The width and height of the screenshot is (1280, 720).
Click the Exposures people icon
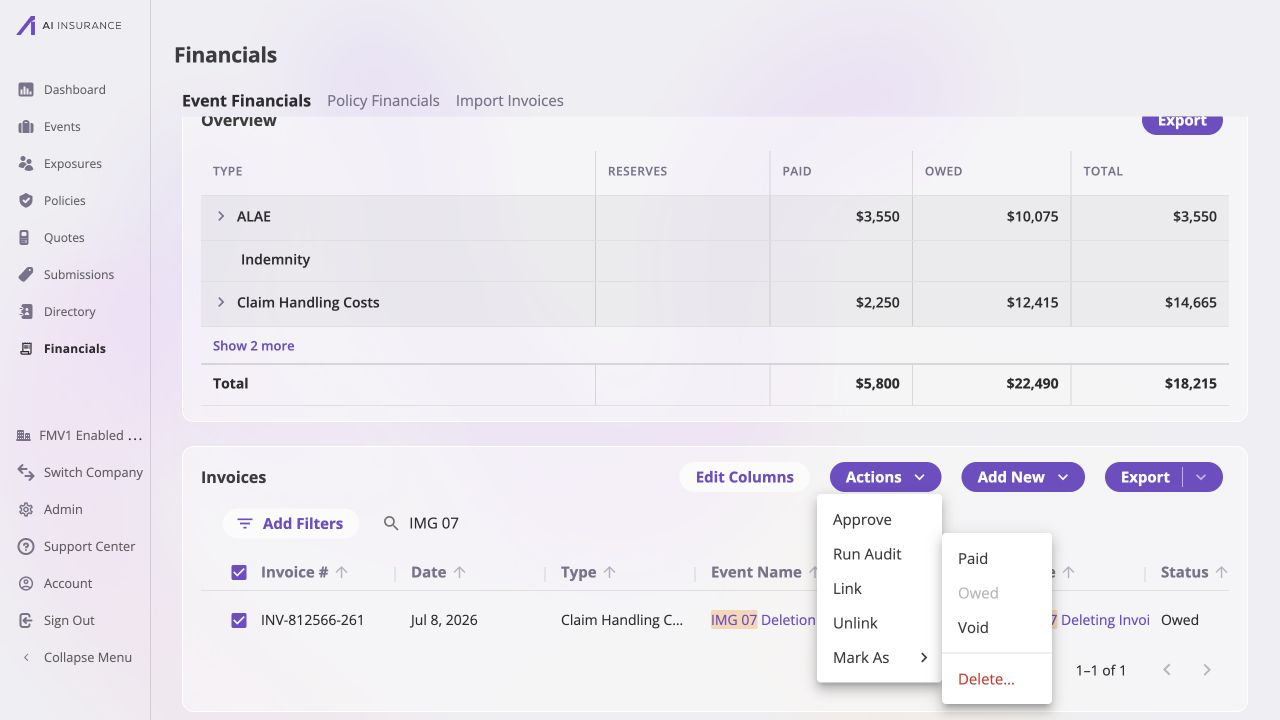[x=26, y=164]
